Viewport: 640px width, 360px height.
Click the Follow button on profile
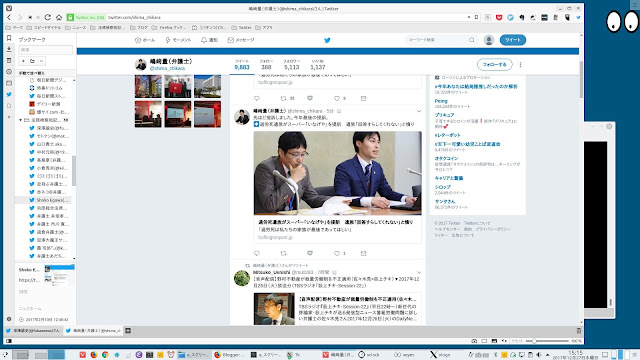pyautogui.click(x=494, y=64)
